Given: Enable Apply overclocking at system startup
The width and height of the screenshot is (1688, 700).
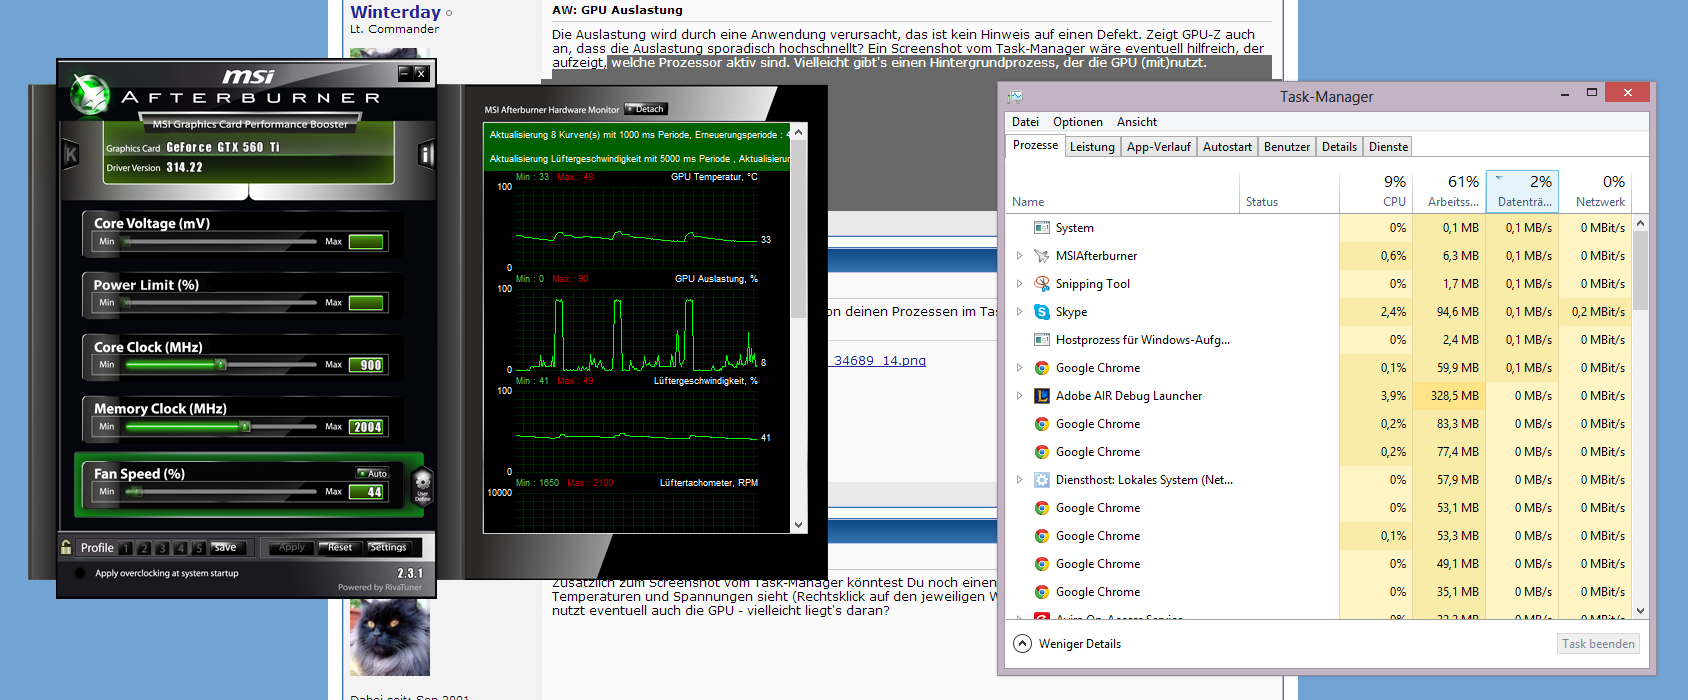Looking at the screenshot, I should pos(79,573).
